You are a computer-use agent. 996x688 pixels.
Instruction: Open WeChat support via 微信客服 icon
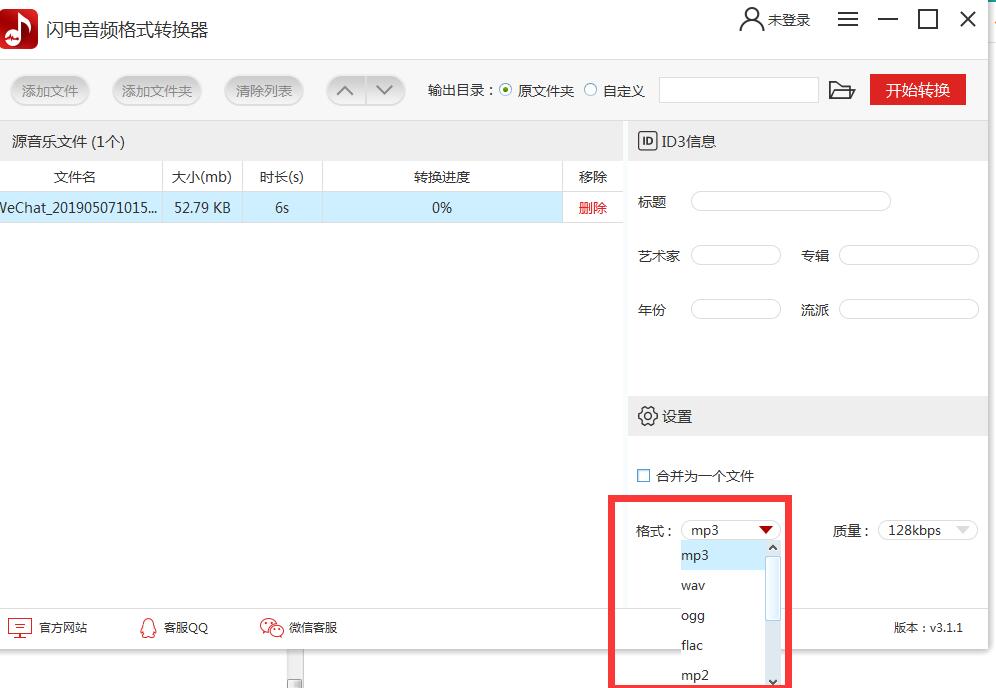tap(270, 628)
